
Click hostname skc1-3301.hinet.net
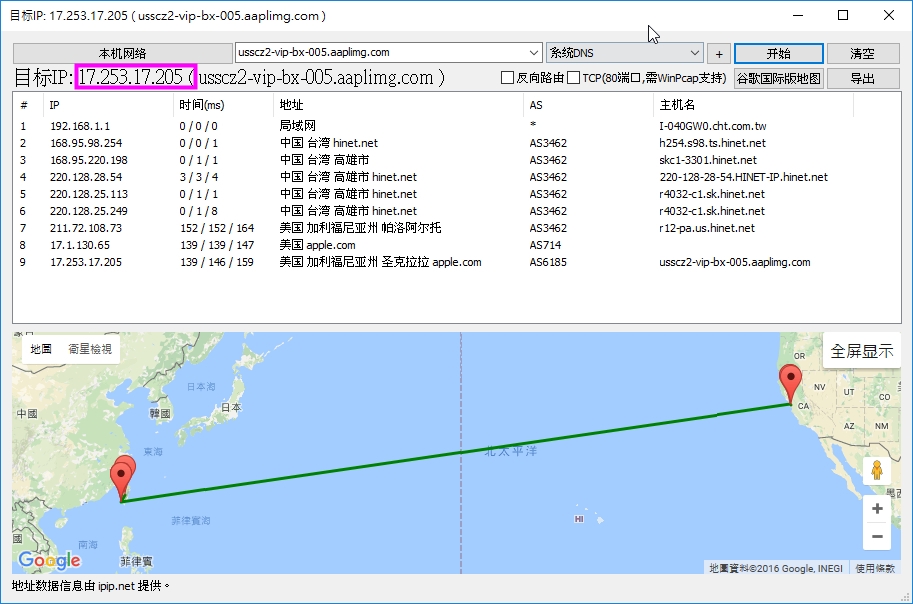708,160
